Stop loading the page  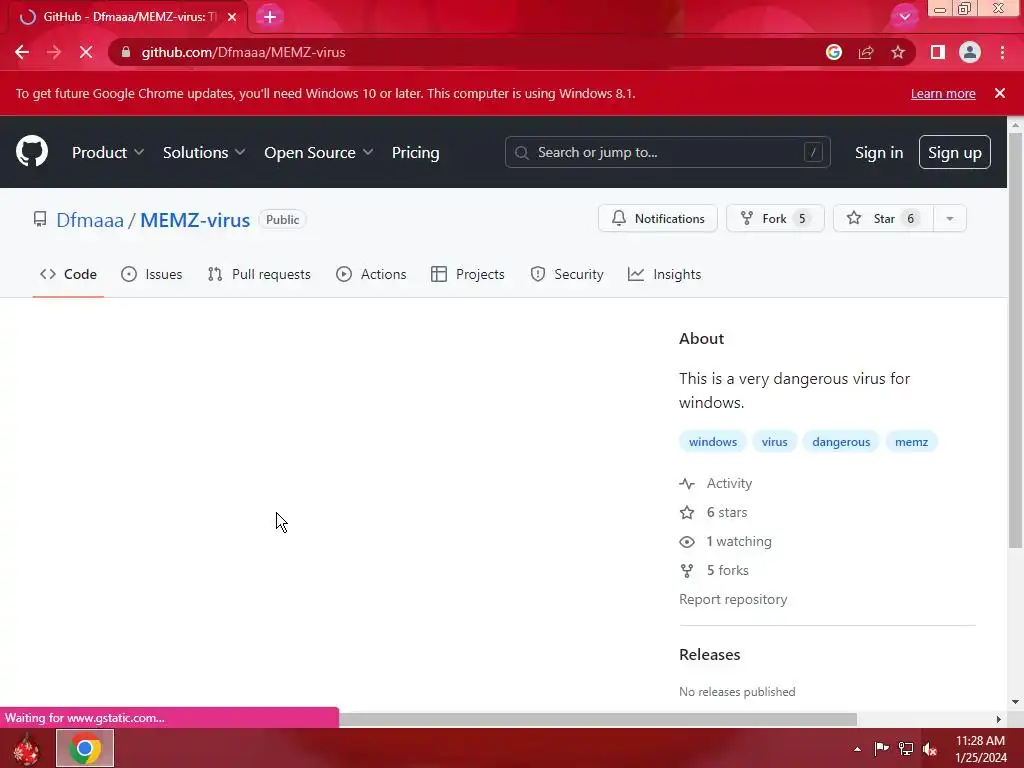pyautogui.click(x=86, y=52)
